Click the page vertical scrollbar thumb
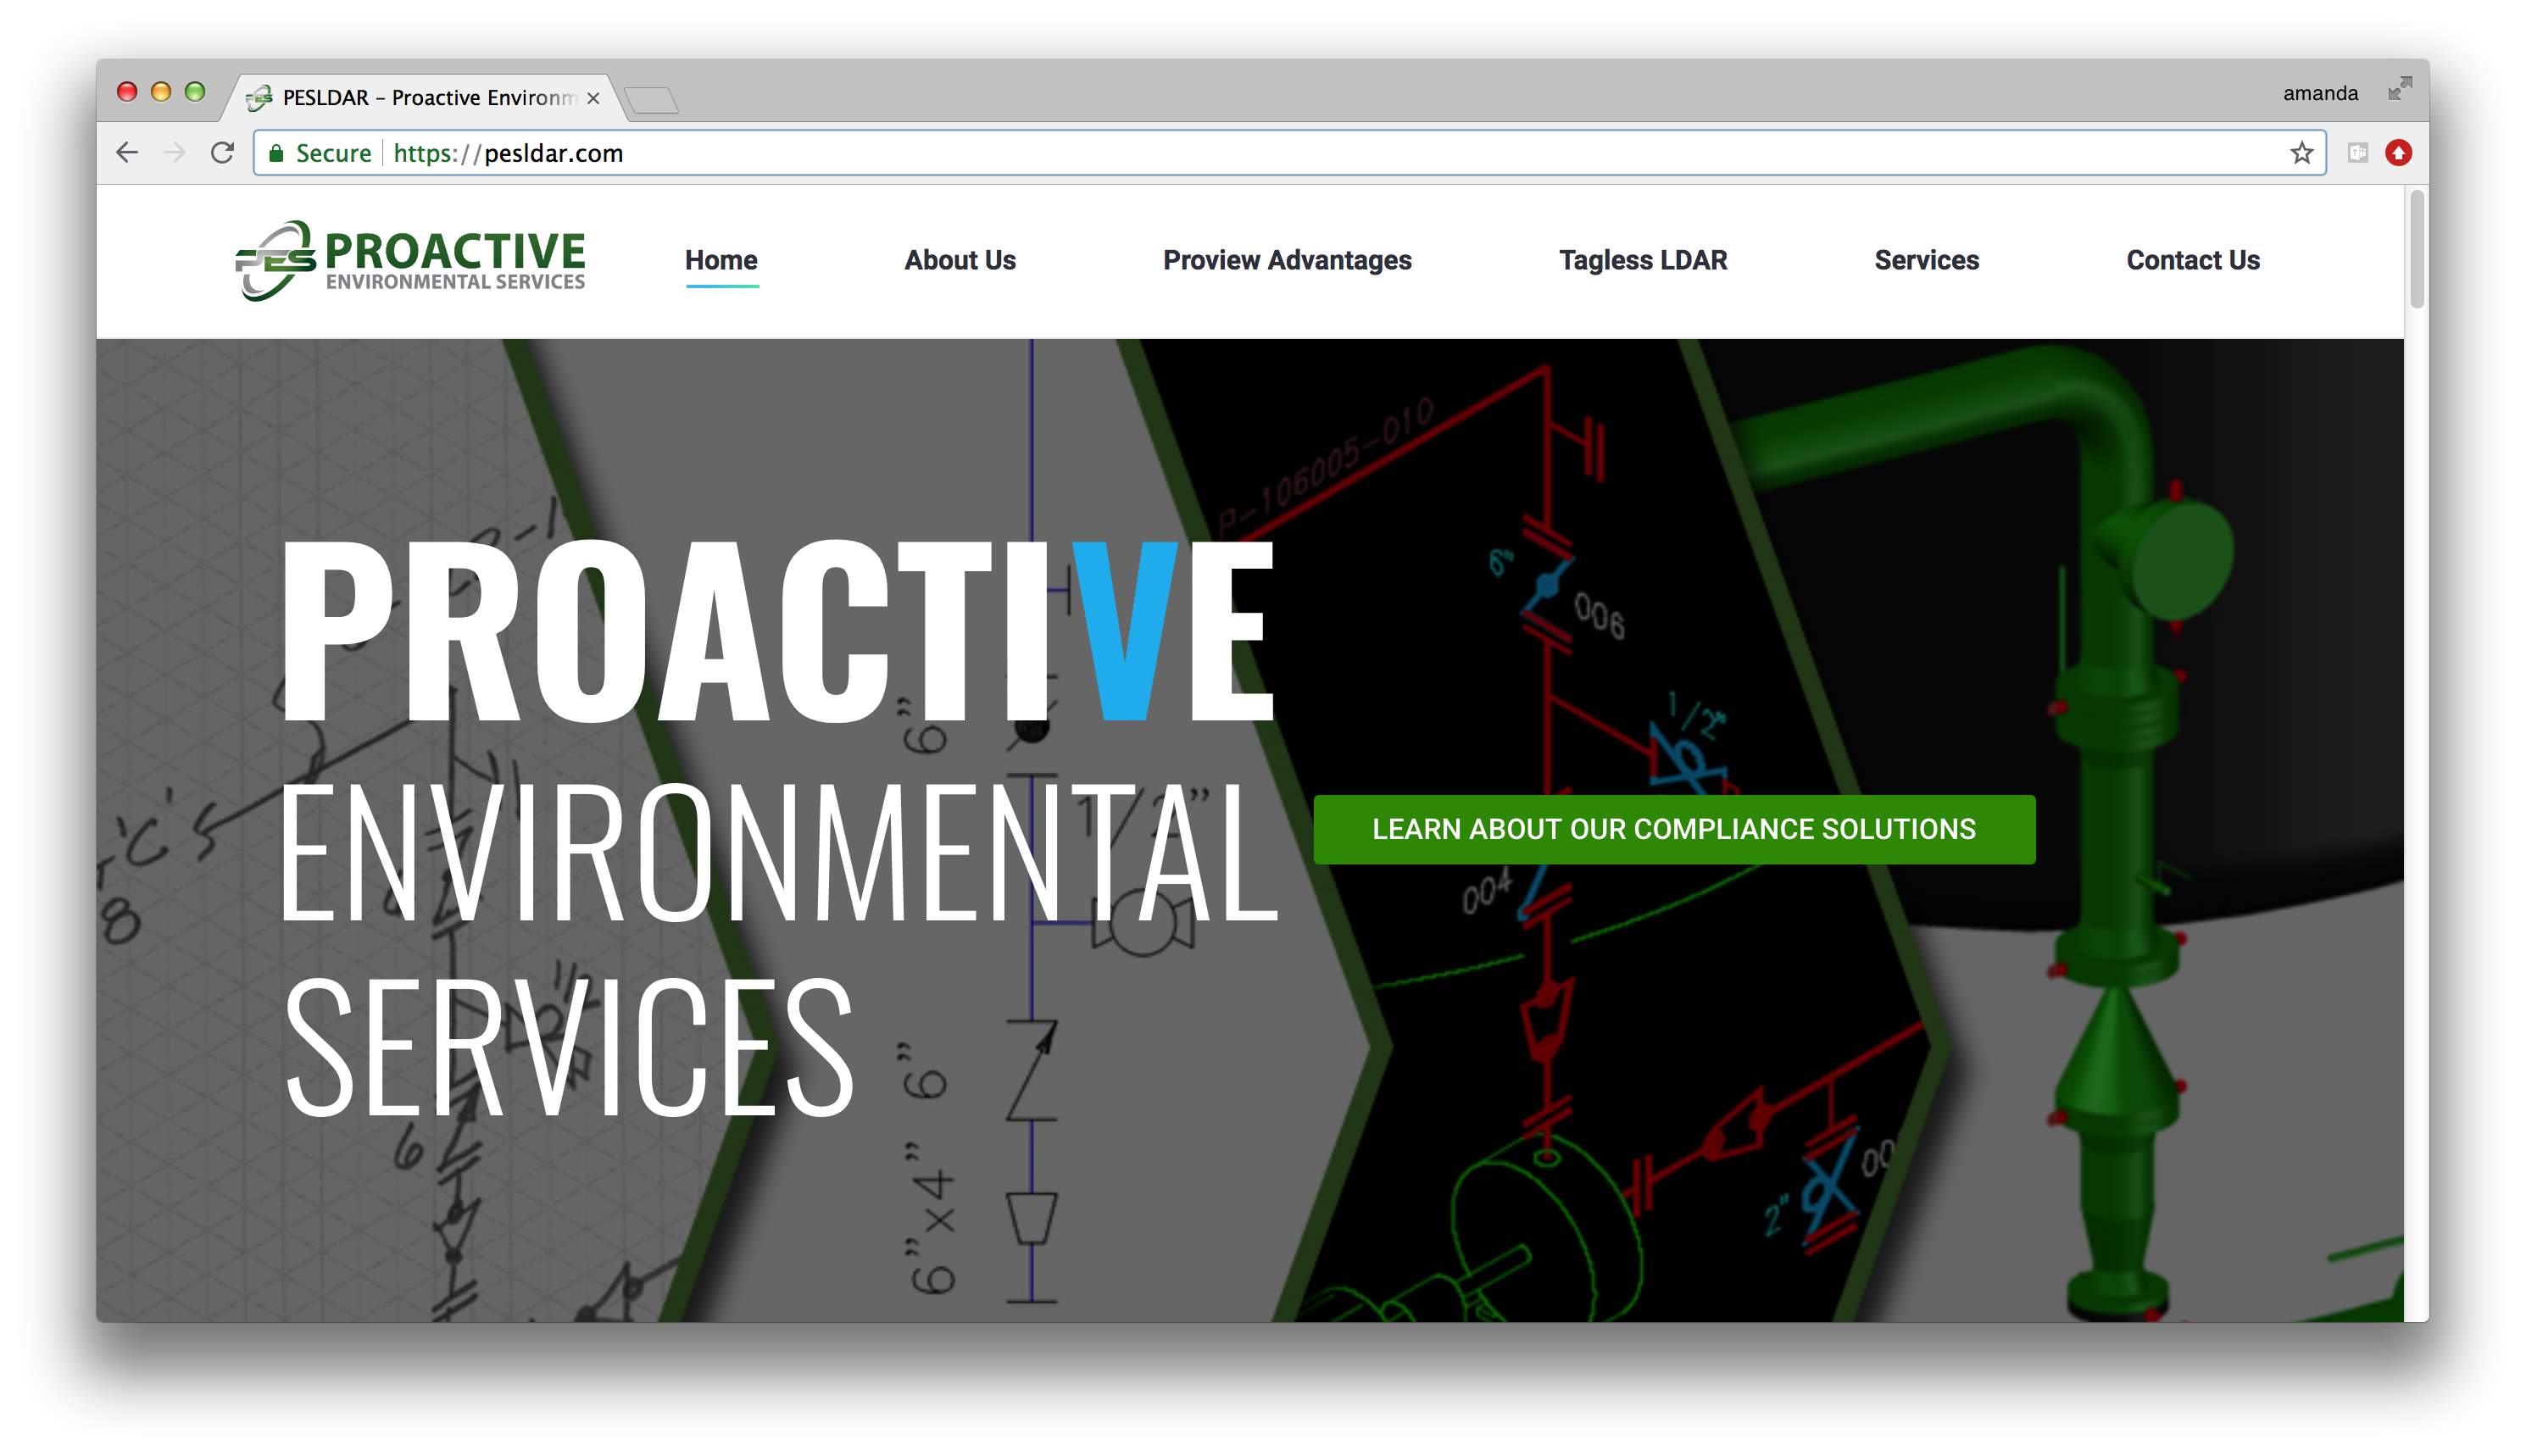Viewport: 2526px width, 1456px height. tap(2416, 249)
